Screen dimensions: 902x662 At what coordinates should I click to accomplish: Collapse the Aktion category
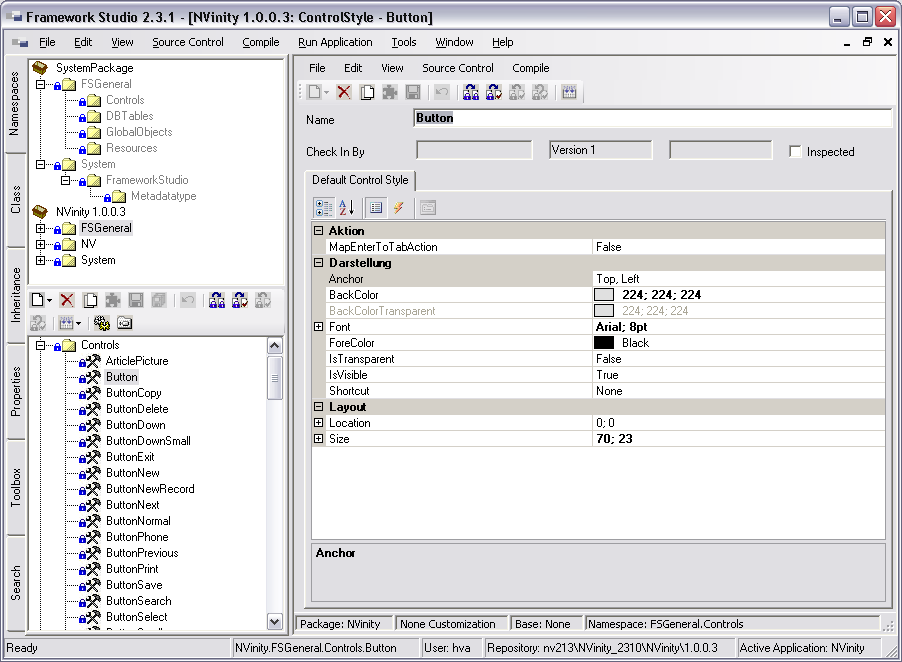tap(319, 231)
